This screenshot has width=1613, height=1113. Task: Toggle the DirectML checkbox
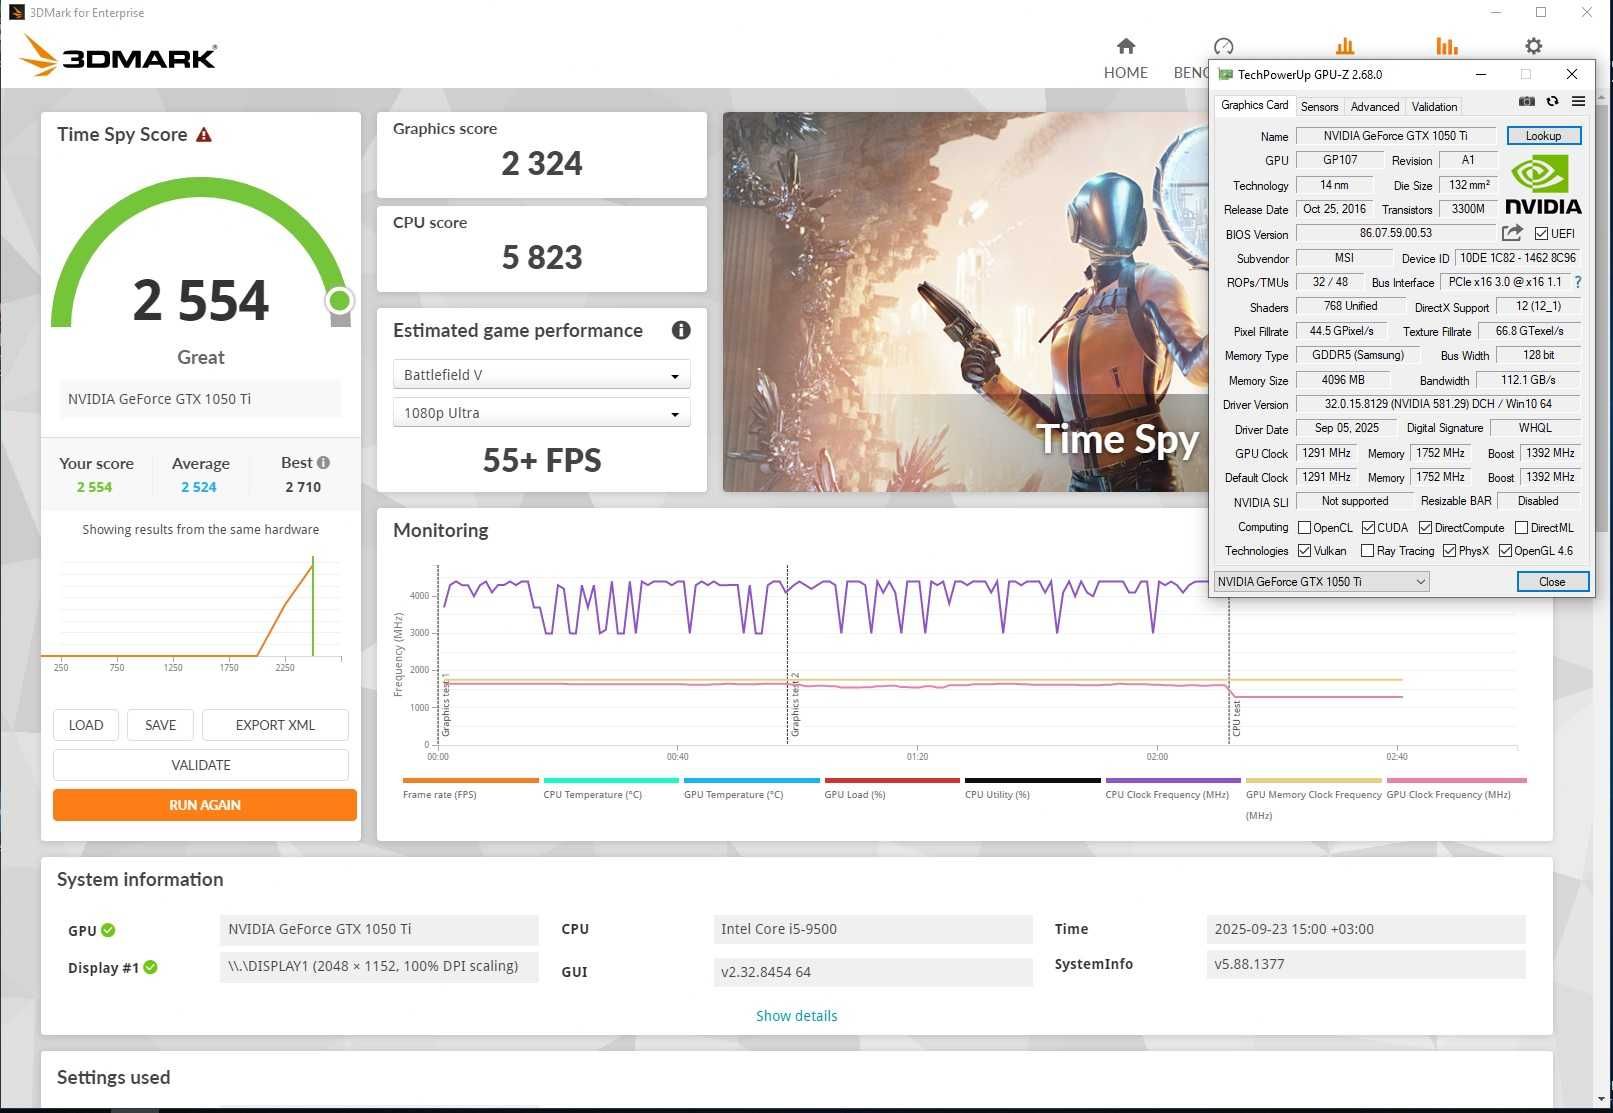pyautogui.click(x=1521, y=528)
